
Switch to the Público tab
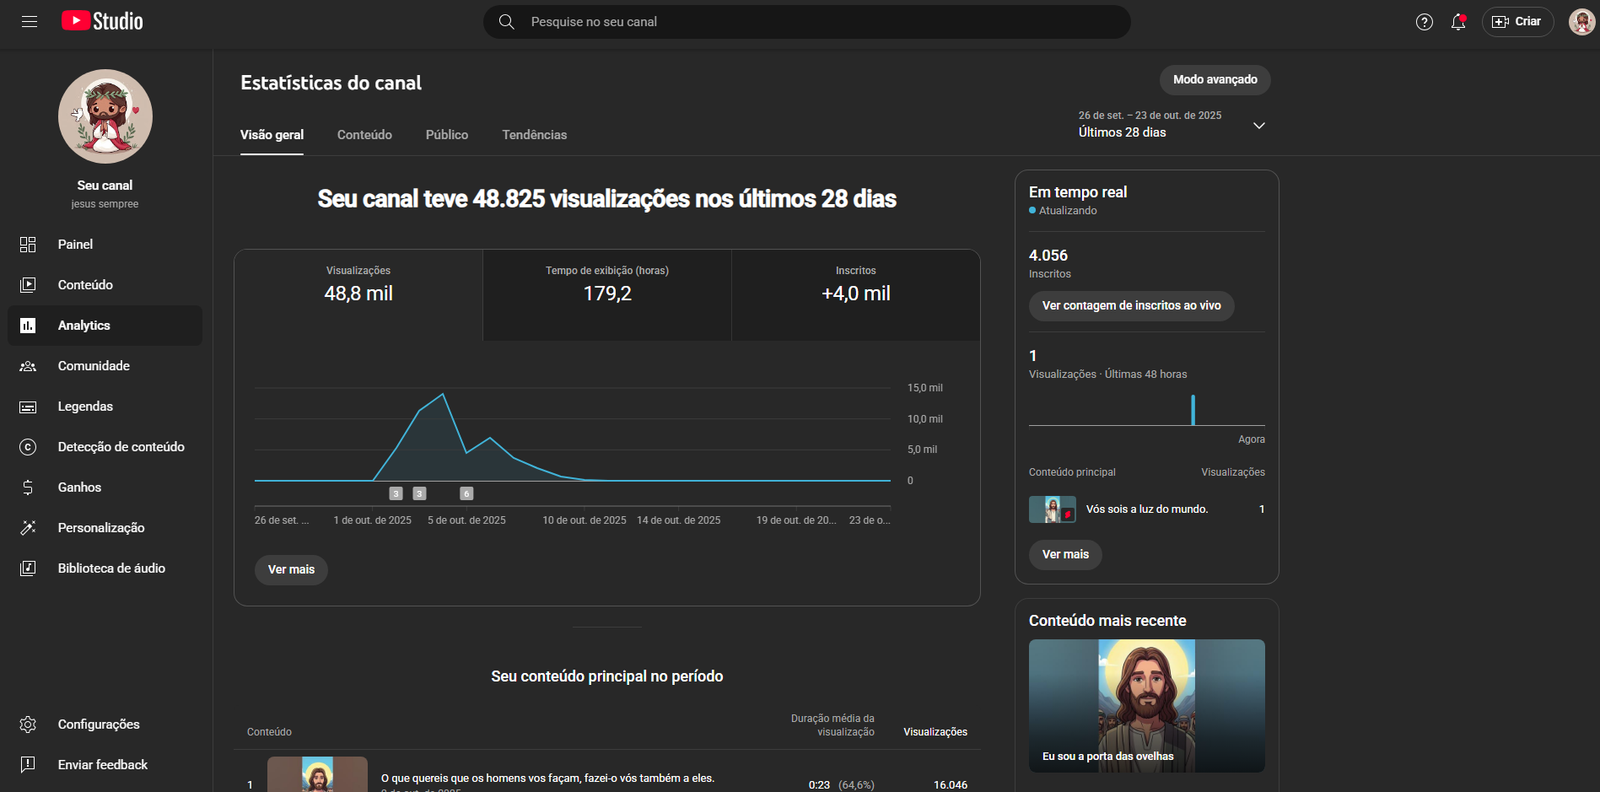pos(446,135)
